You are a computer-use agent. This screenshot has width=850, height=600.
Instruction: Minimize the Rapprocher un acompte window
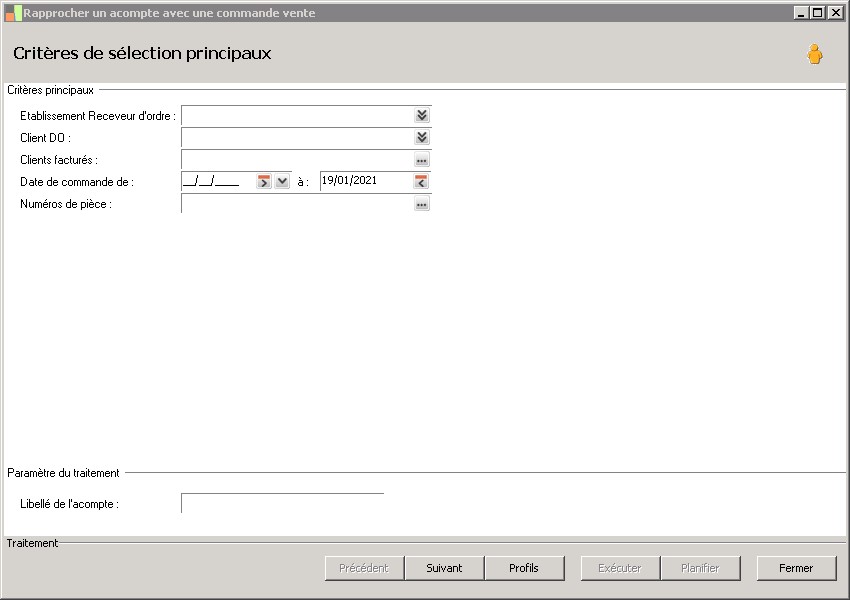click(801, 12)
